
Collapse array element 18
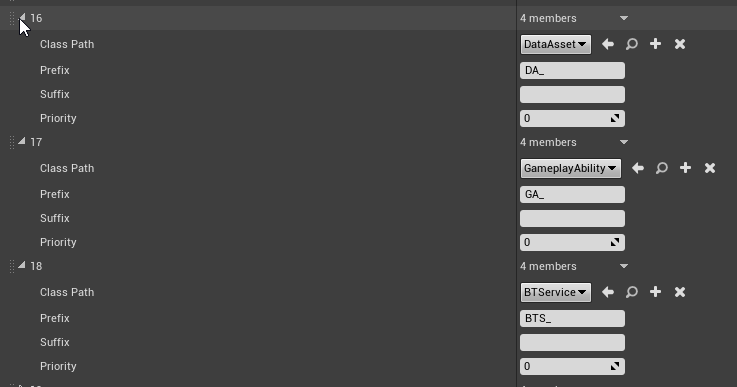coord(22,265)
